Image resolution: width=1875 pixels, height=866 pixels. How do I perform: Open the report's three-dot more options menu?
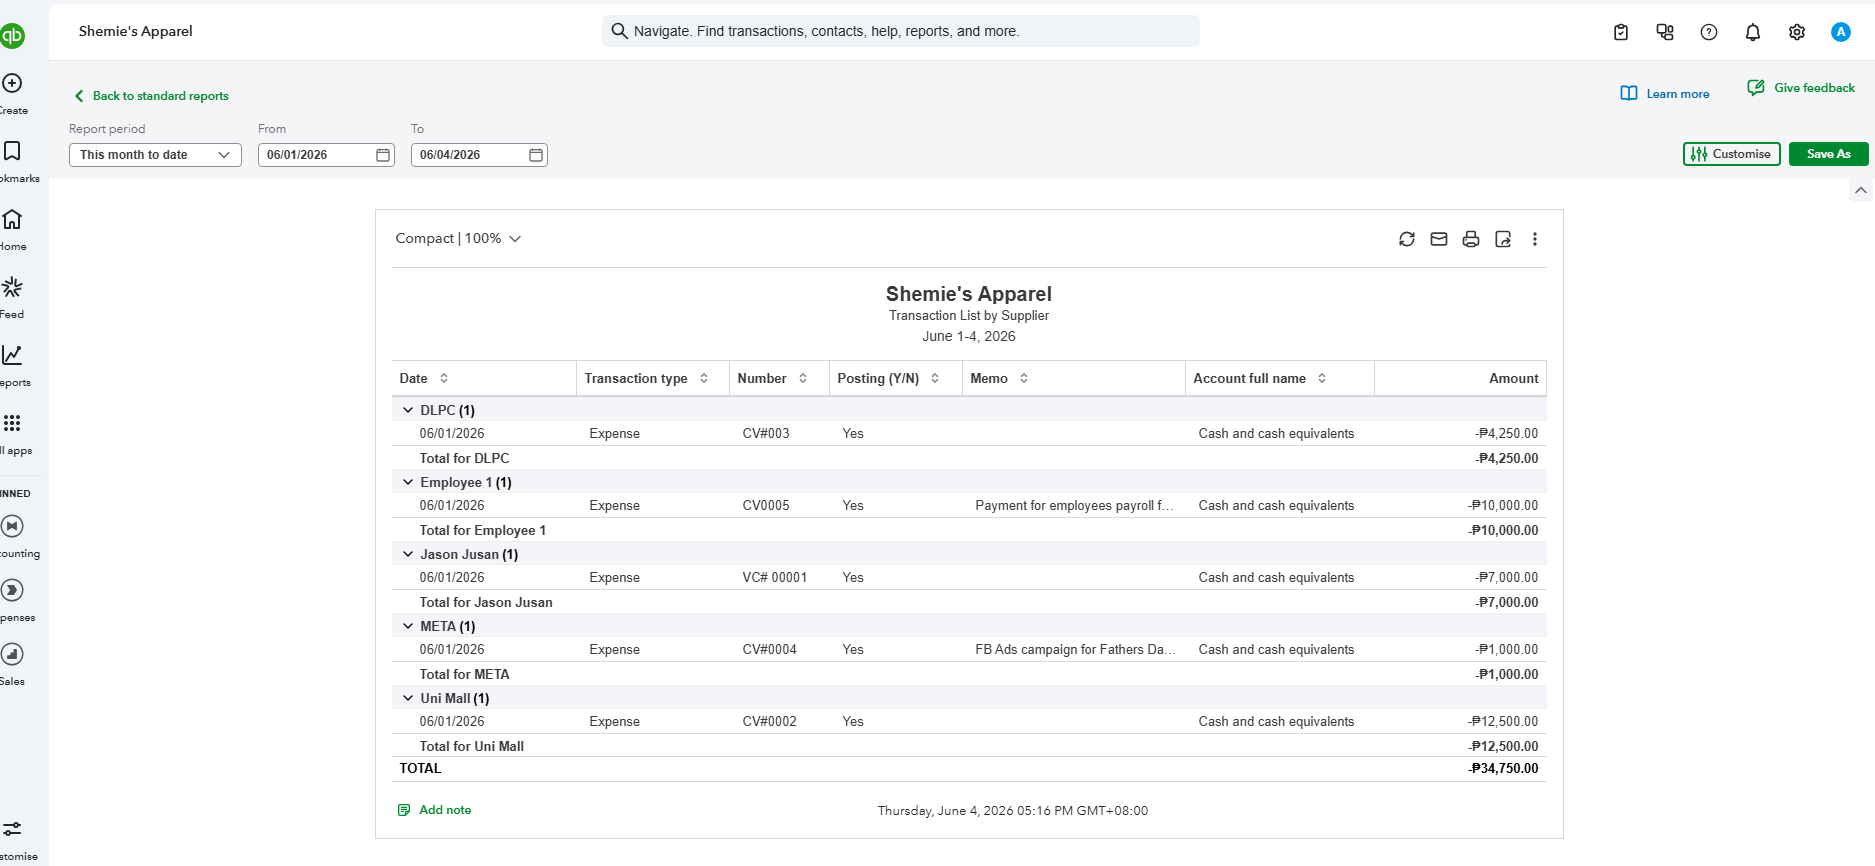click(x=1535, y=239)
